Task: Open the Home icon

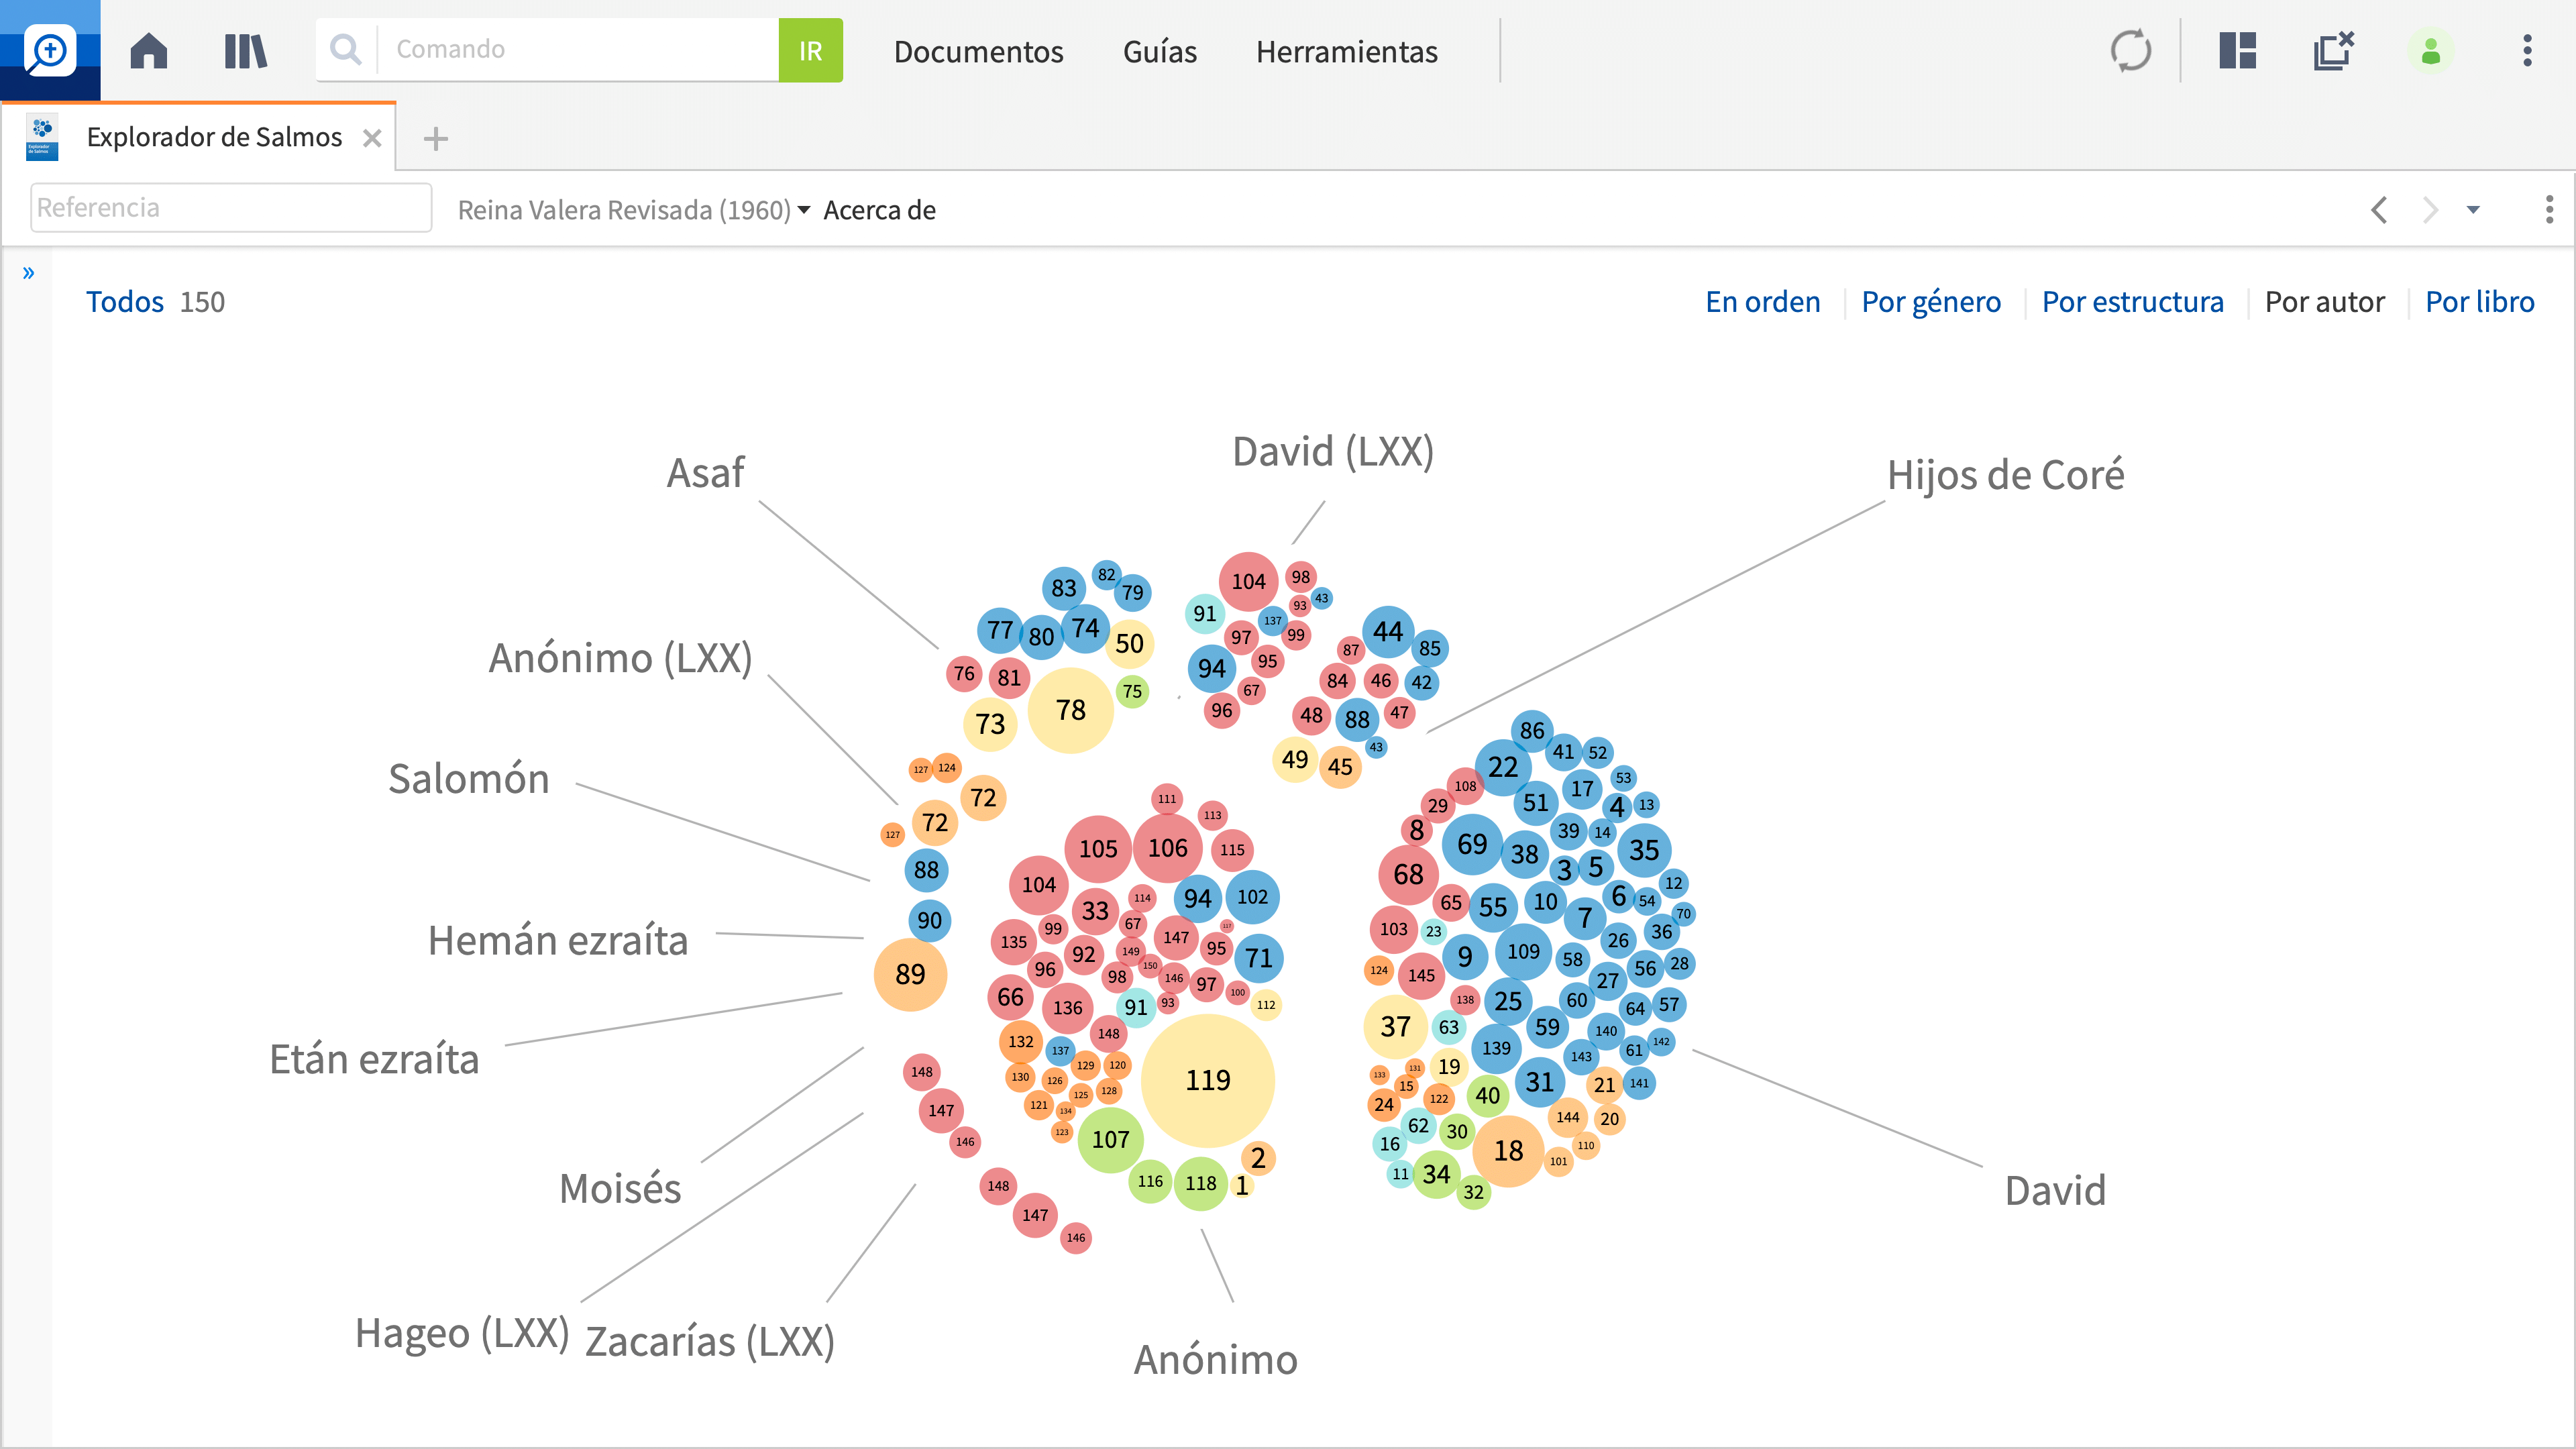Action: (x=148, y=50)
